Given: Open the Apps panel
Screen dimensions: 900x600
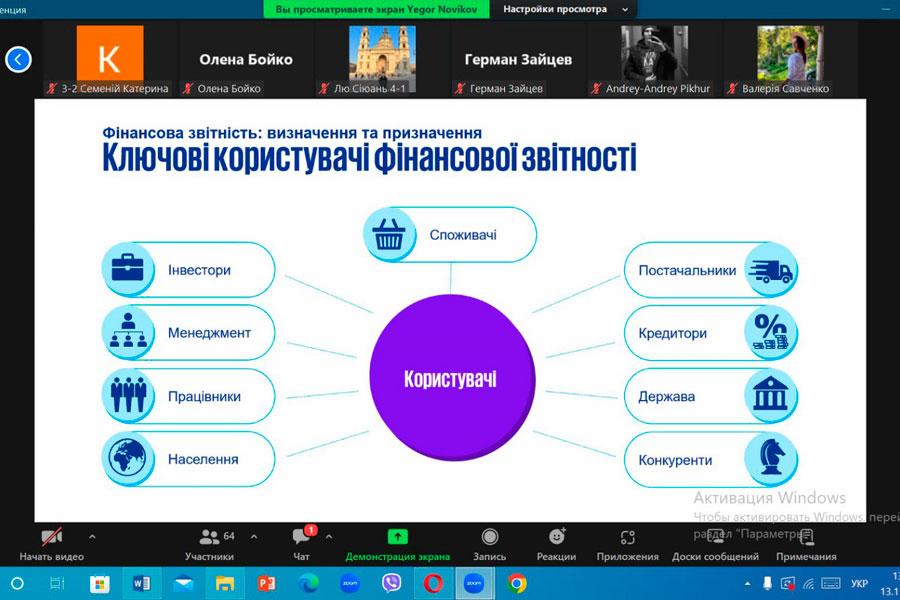Looking at the screenshot, I should point(627,544).
